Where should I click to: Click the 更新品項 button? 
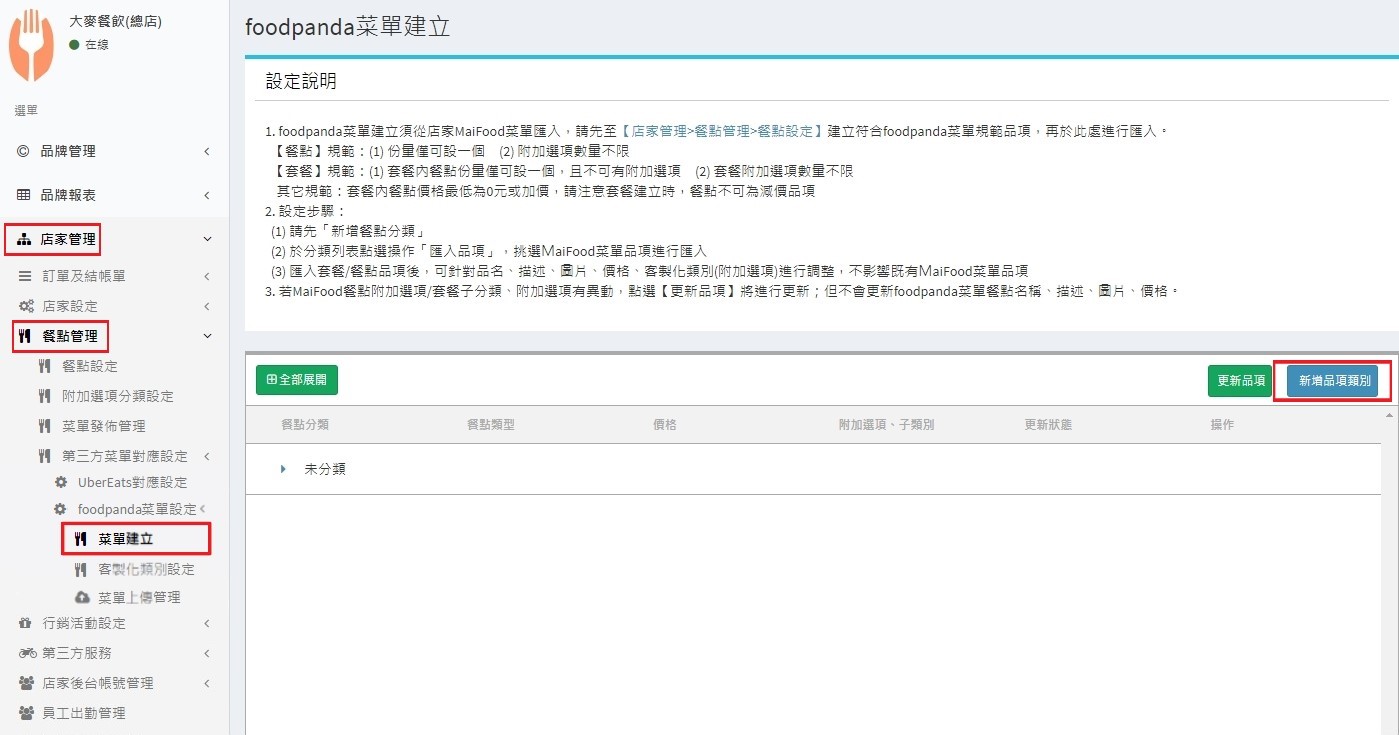[x=1240, y=381]
